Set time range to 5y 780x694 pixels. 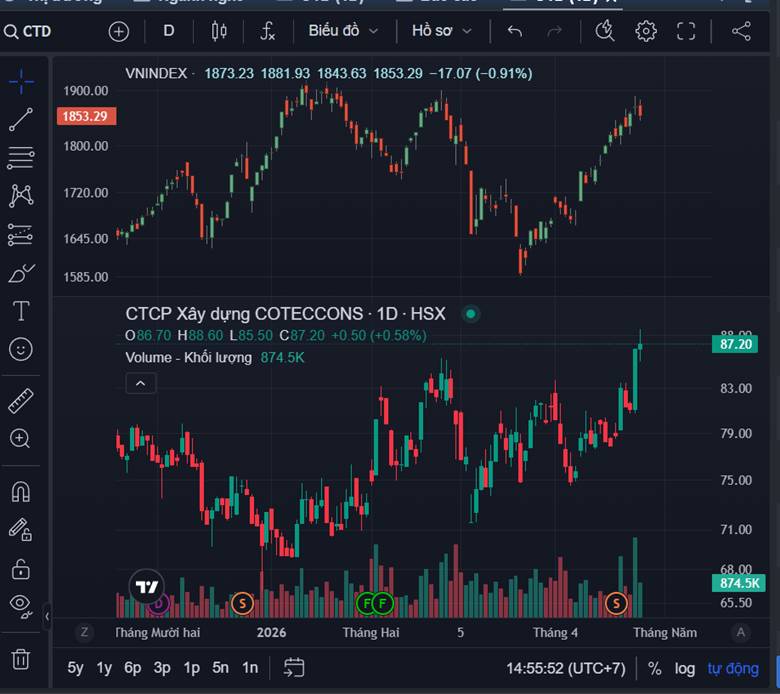coord(76,667)
